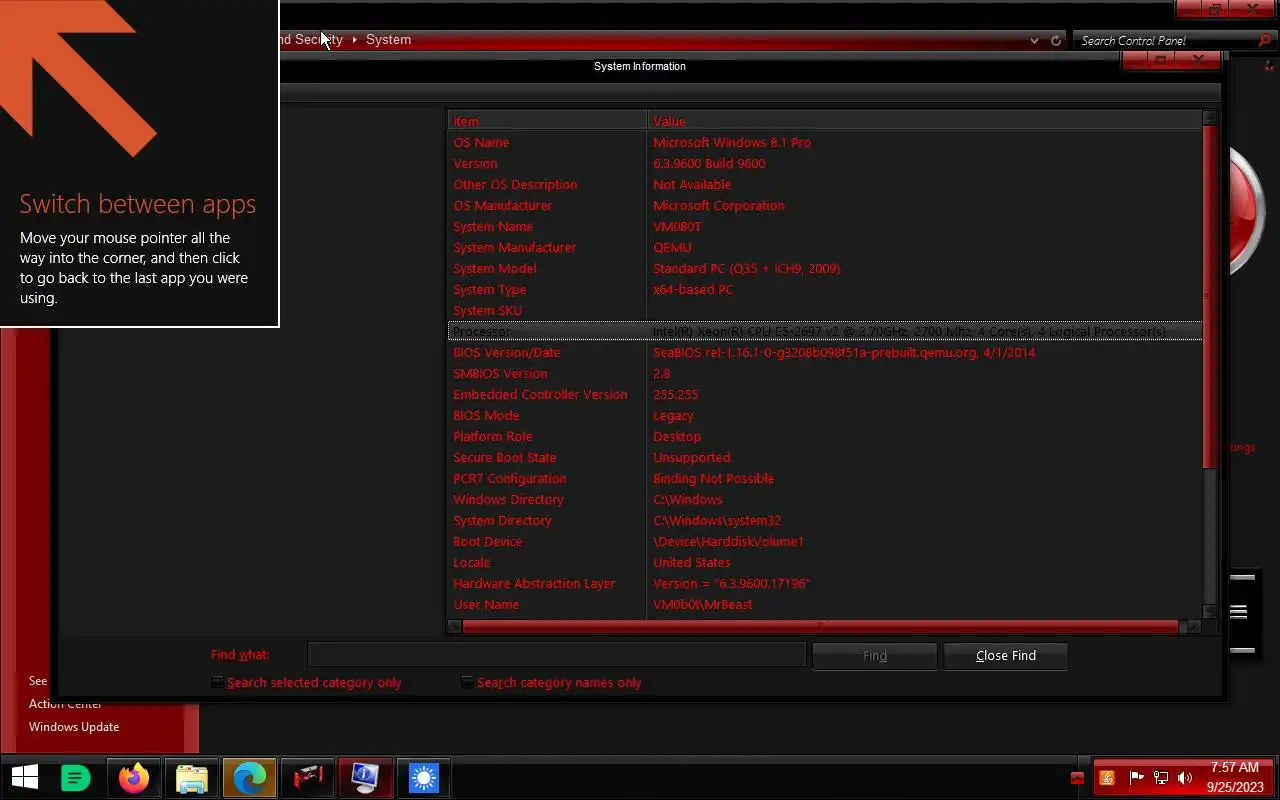Select the BIOS Version/Date row

click(x=825, y=352)
